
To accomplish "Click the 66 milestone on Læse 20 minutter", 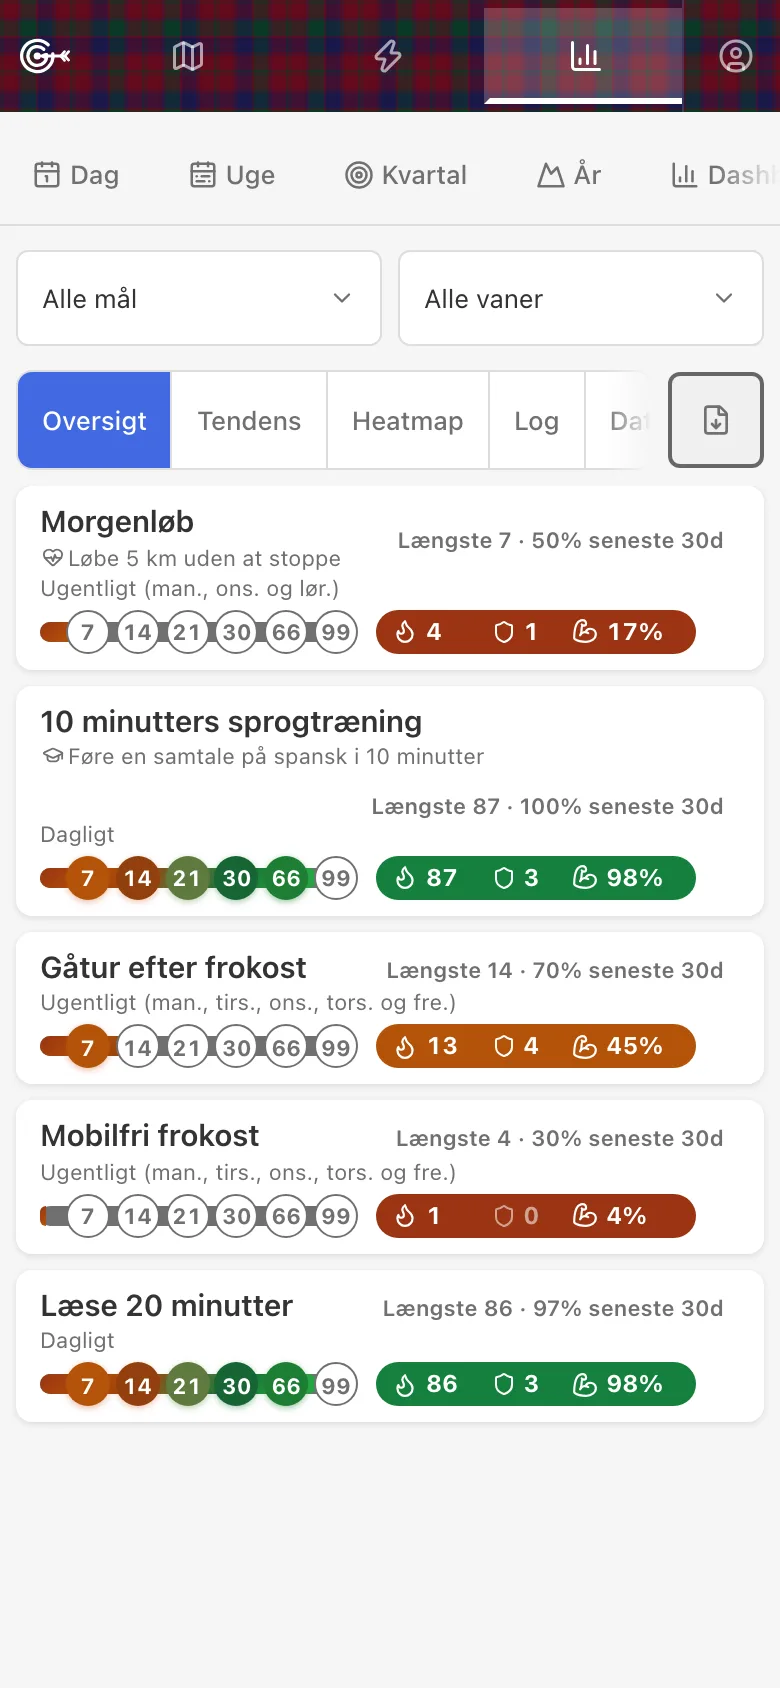I will tap(286, 1385).
